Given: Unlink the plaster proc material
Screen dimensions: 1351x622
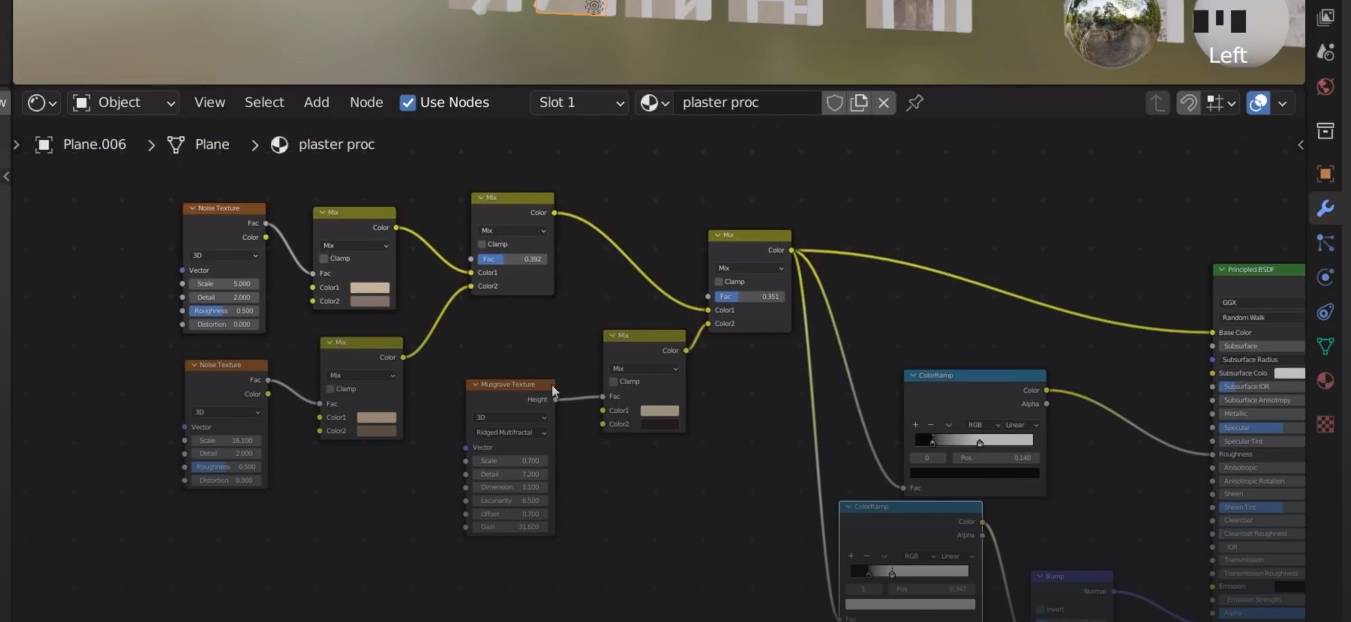Looking at the screenshot, I should [x=884, y=103].
